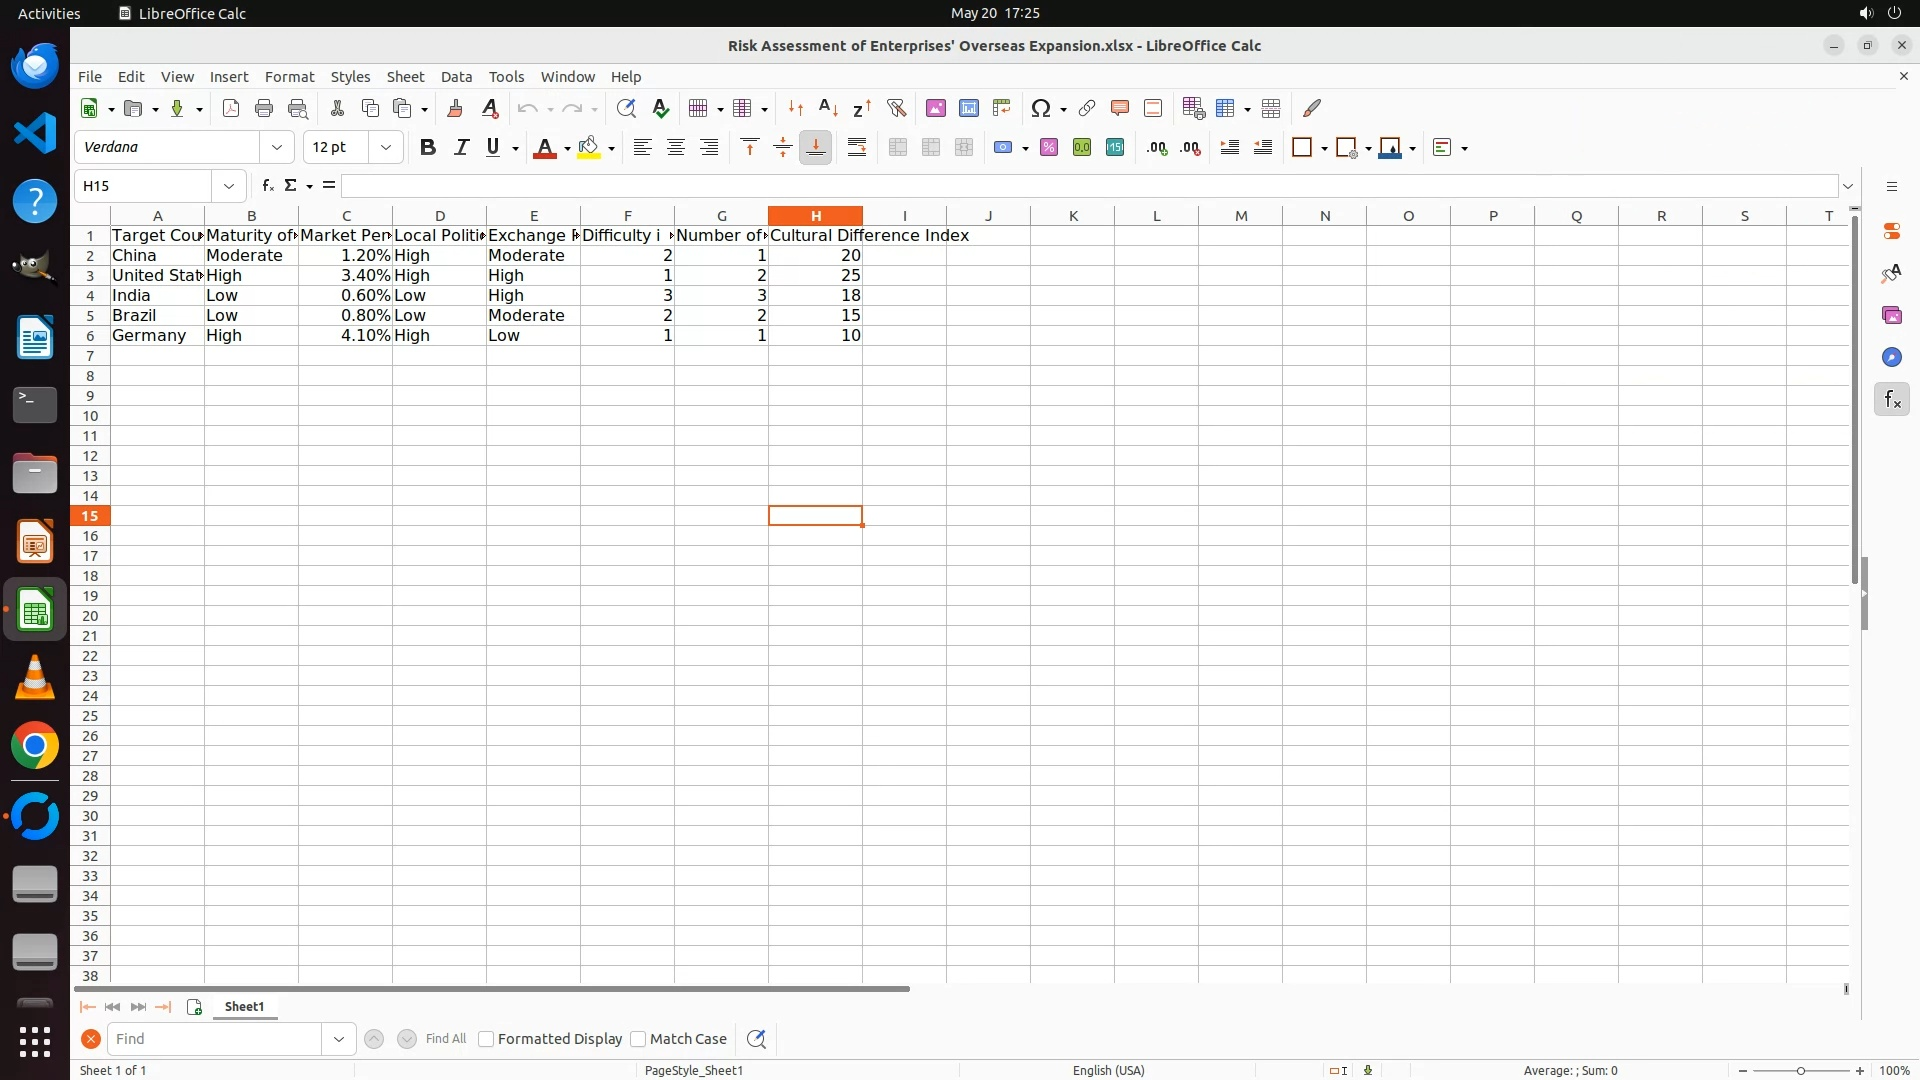Click the Function Wizard icon
The height and width of the screenshot is (1080, 1920).
point(267,186)
